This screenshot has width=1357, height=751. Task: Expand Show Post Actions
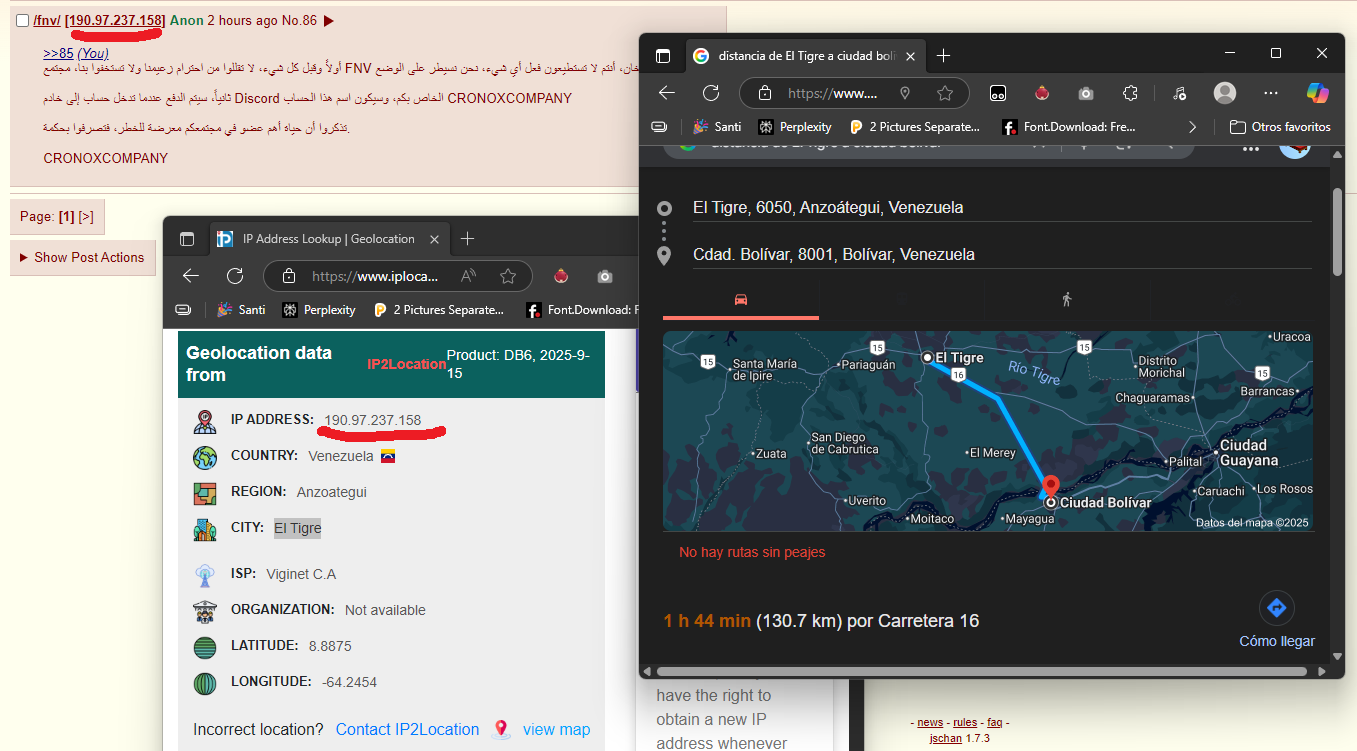[x=81, y=257]
